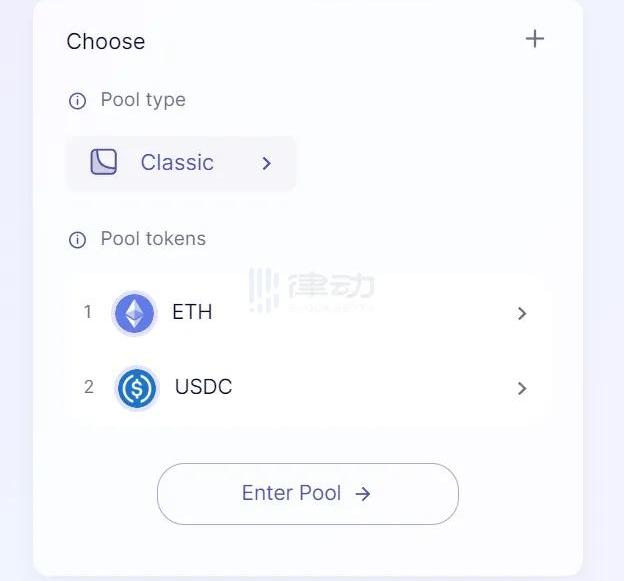The width and height of the screenshot is (624, 581).
Task: Click the Classic pool shape icon
Action: click(104, 162)
